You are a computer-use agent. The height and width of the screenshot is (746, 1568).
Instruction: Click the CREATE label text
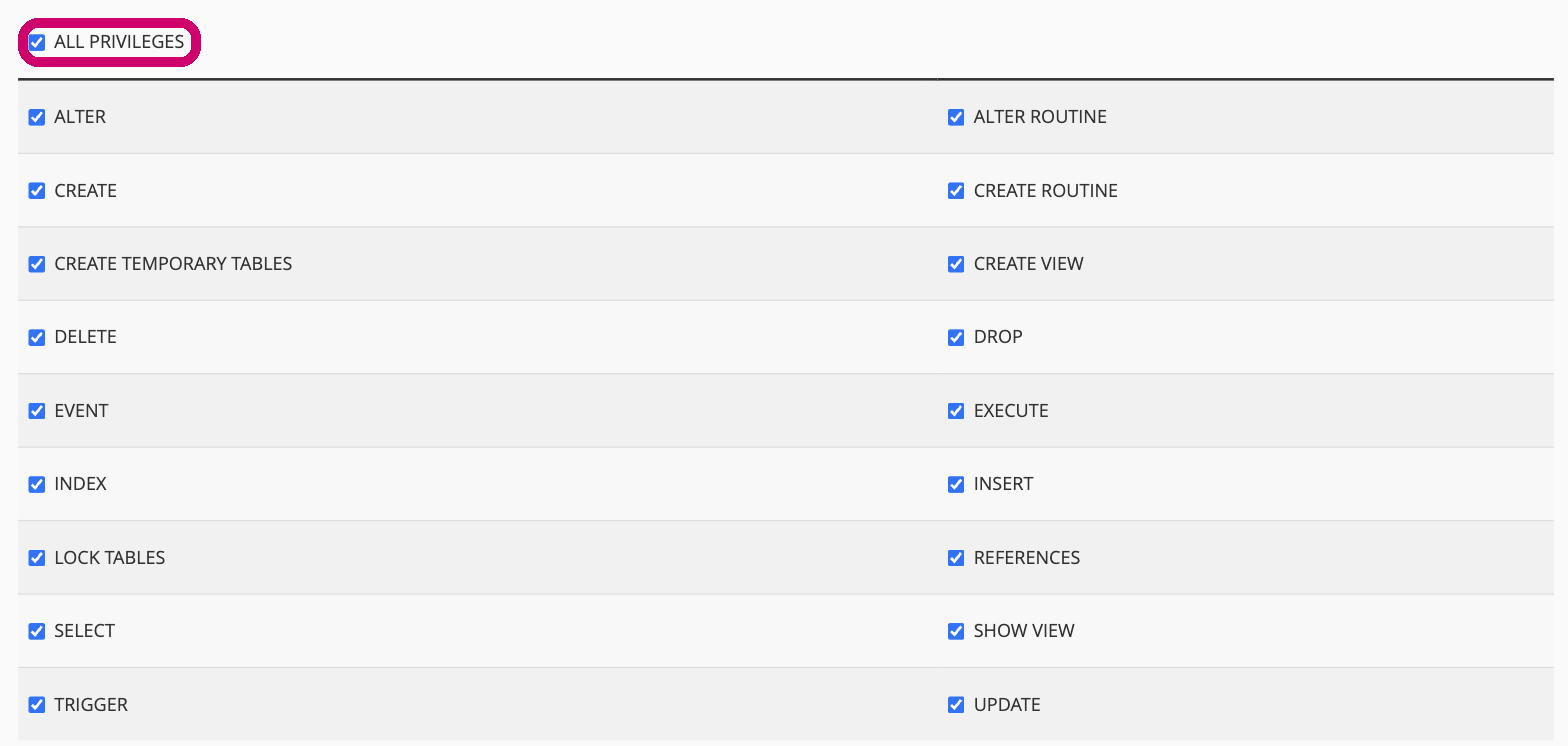[85, 191]
